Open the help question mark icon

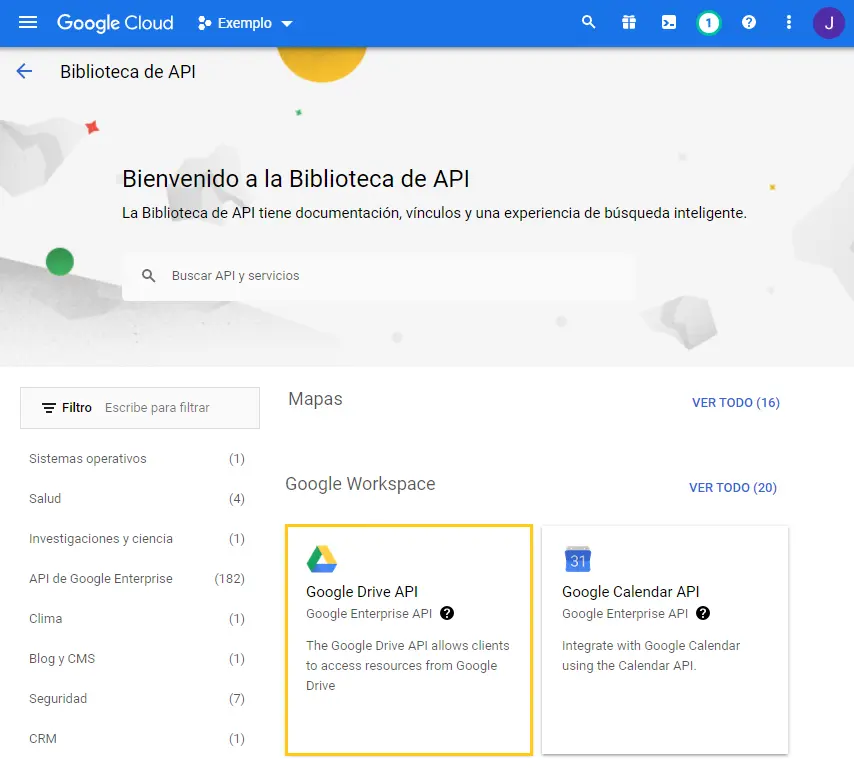click(749, 22)
